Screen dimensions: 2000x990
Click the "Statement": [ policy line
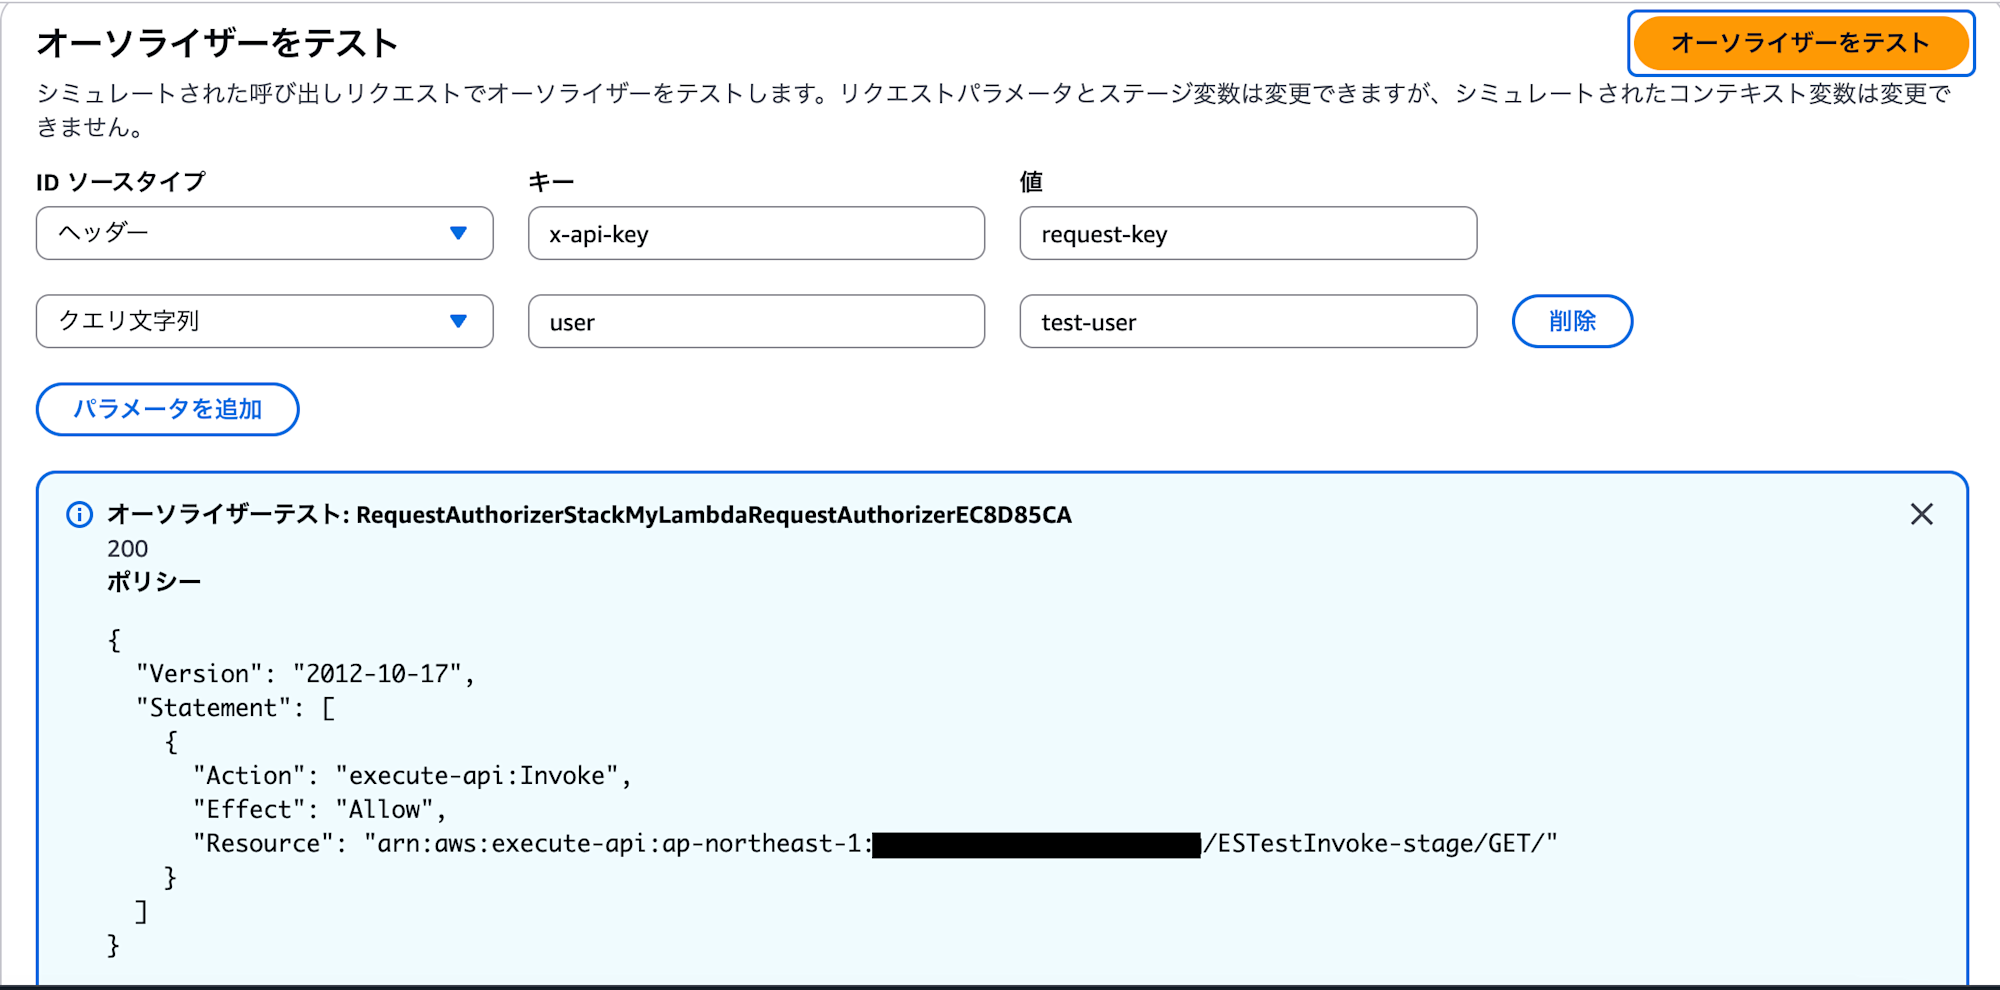point(236,708)
